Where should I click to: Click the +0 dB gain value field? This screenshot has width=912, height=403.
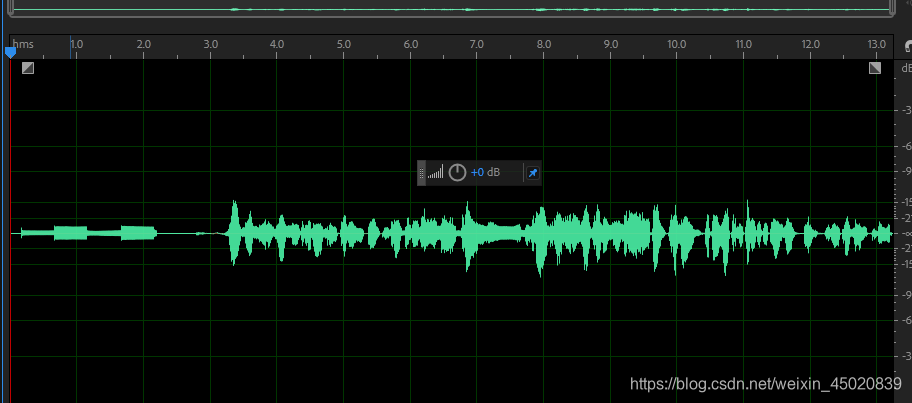point(485,173)
